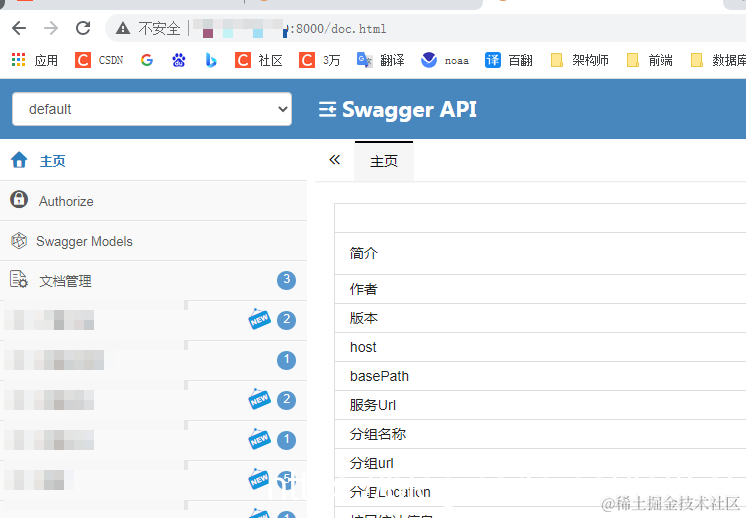
Task: Open the 数据库 bookmark folder
Action: 718,60
